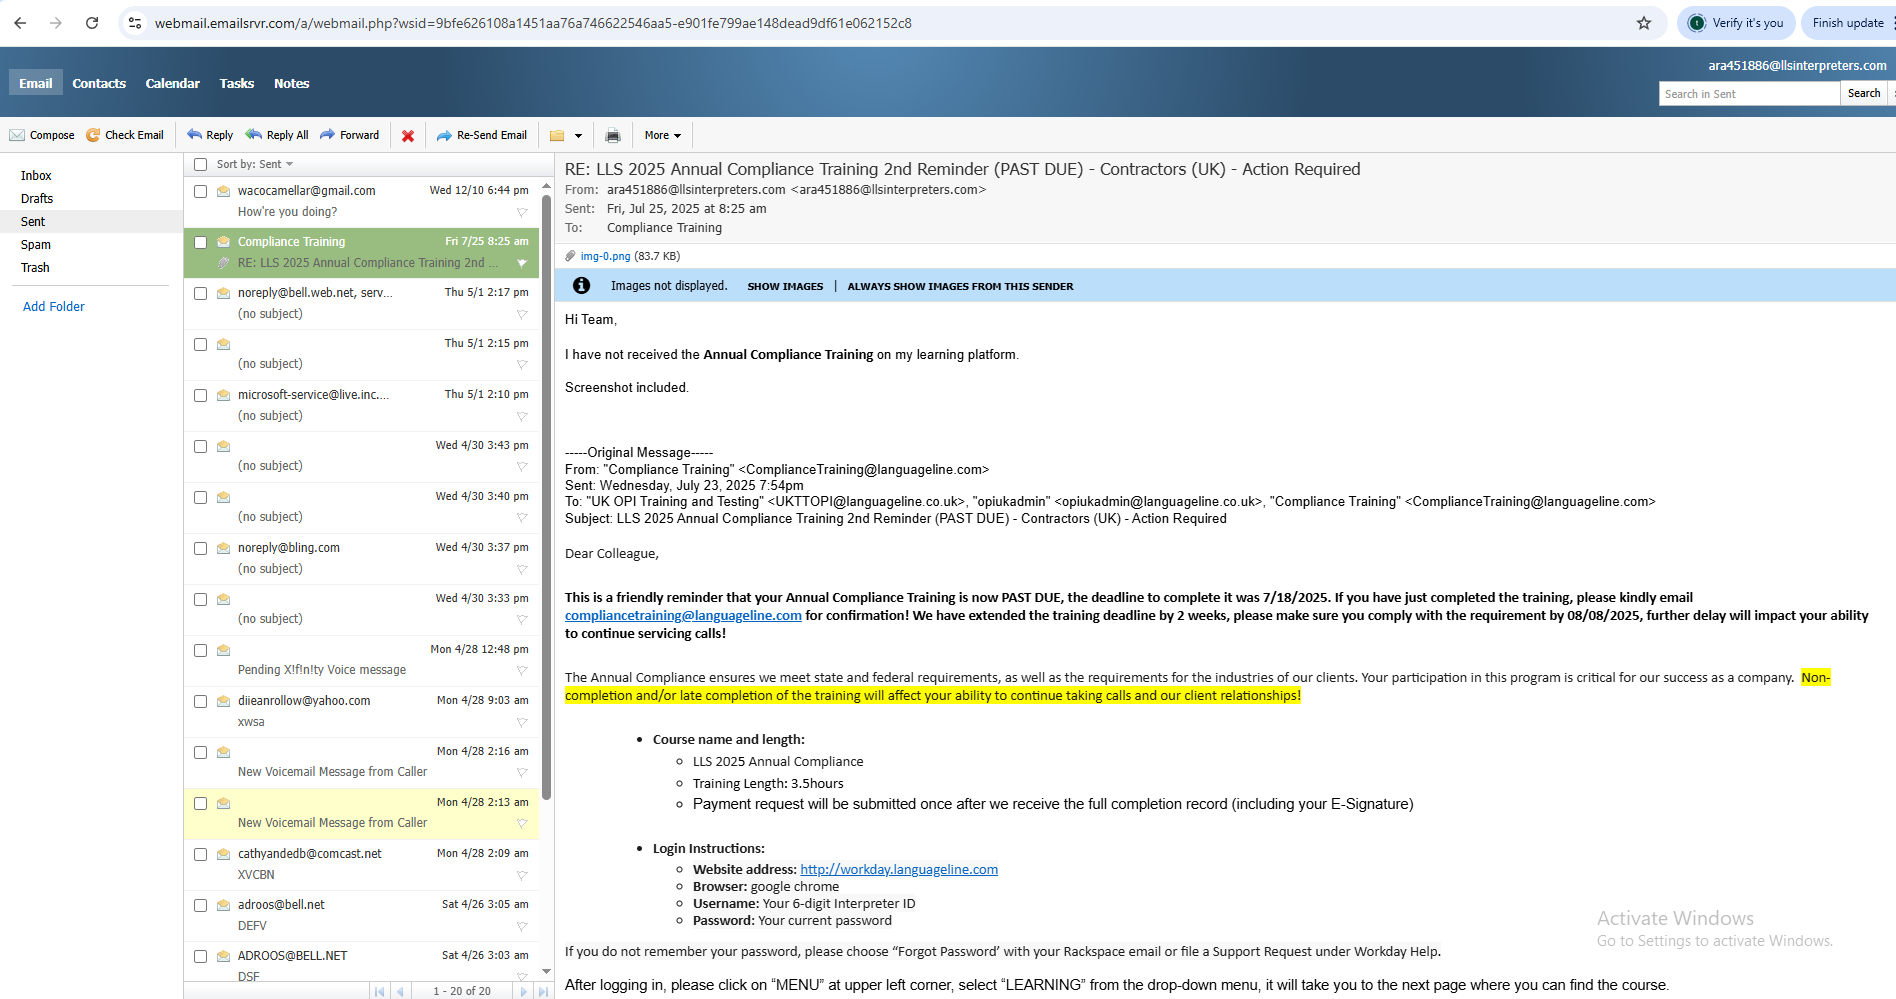The width and height of the screenshot is (1896, 999).
Task: Click the img-0.png attachment paperclip icon
Action: point(571,256)
